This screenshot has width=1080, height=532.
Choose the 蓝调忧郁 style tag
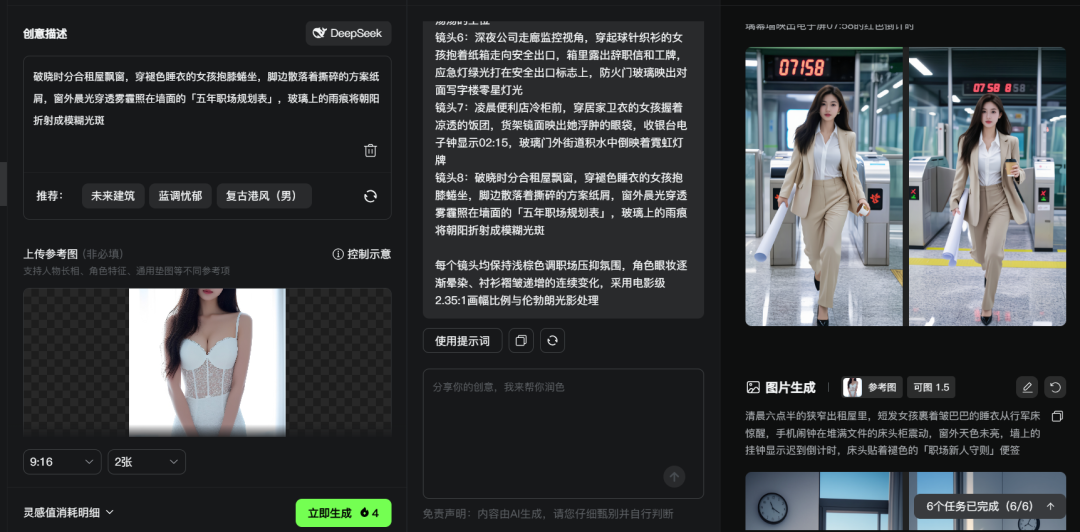[180, 196]
